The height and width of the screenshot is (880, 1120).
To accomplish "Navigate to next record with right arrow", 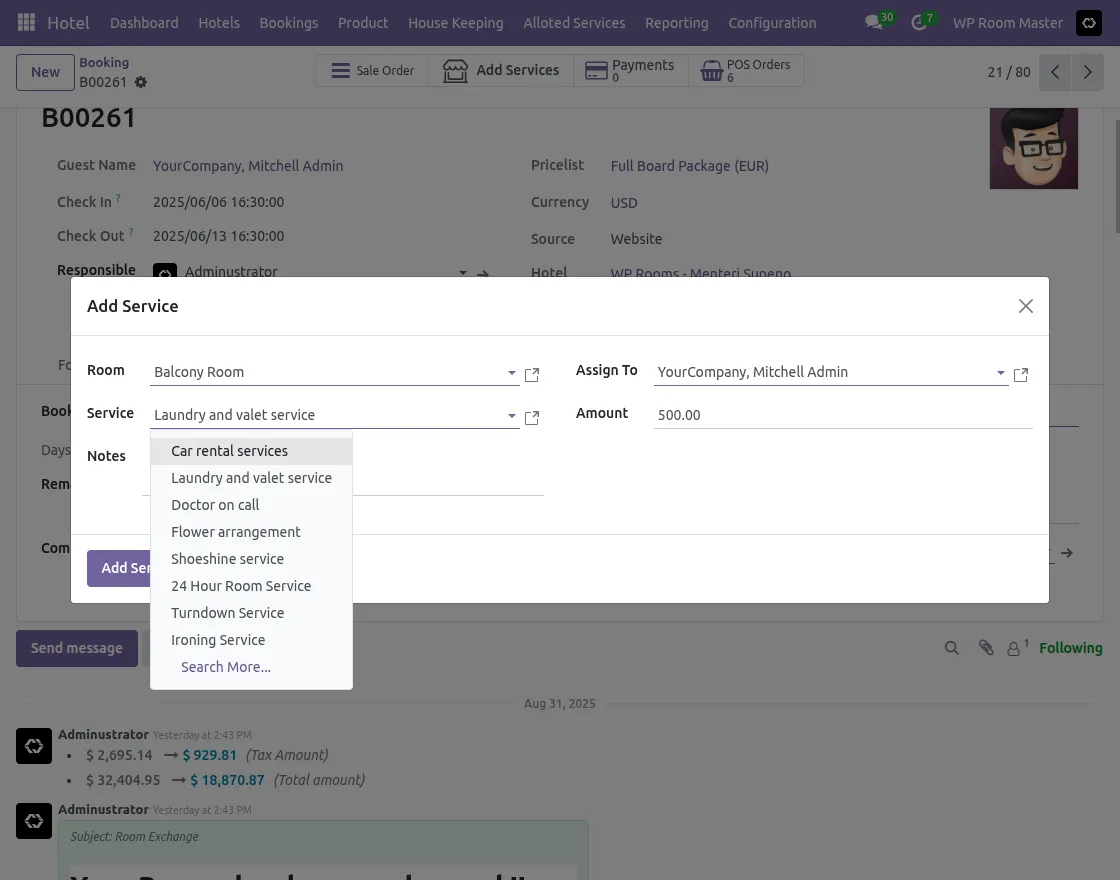I will (1087, 72).
